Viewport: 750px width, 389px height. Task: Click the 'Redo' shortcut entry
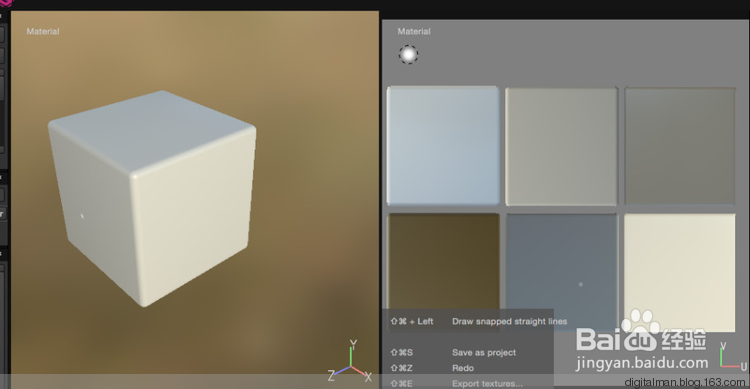tap(432, 368)
